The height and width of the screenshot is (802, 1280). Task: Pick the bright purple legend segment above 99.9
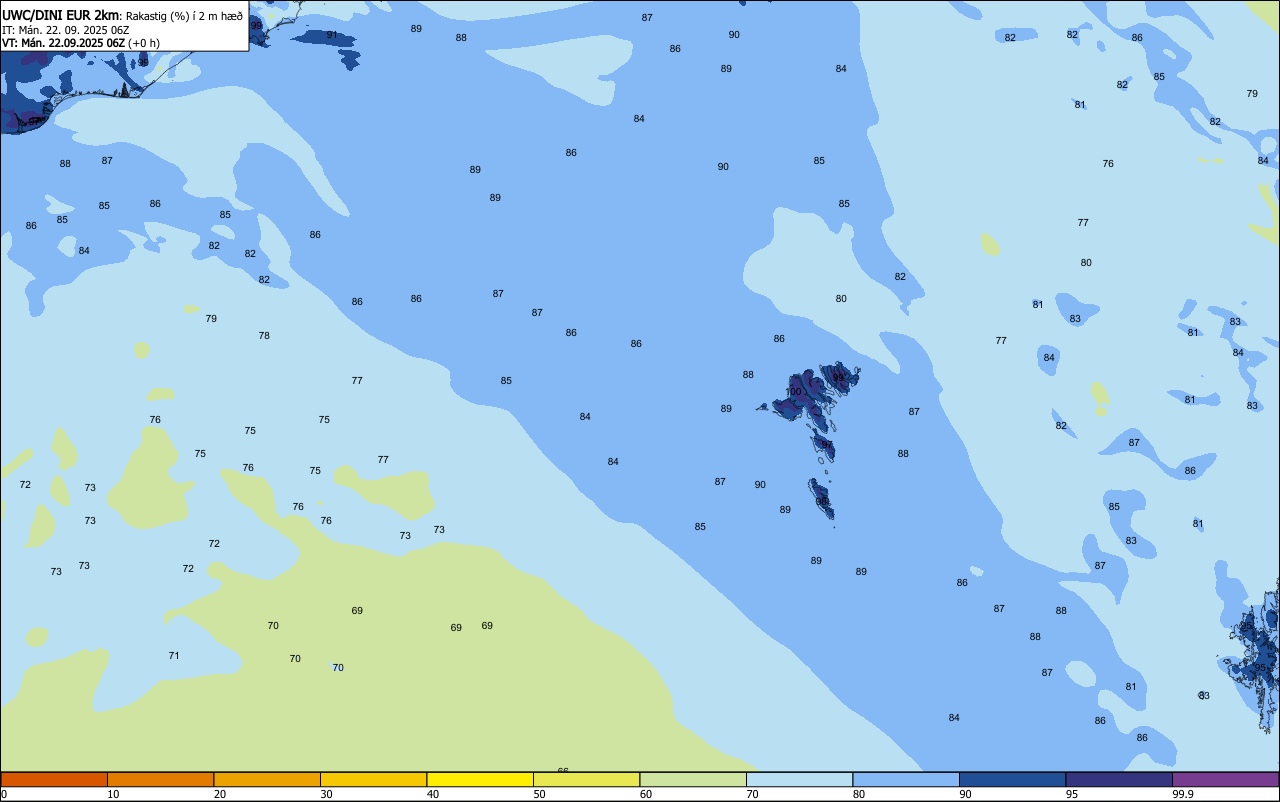(x=1225, y=779)
